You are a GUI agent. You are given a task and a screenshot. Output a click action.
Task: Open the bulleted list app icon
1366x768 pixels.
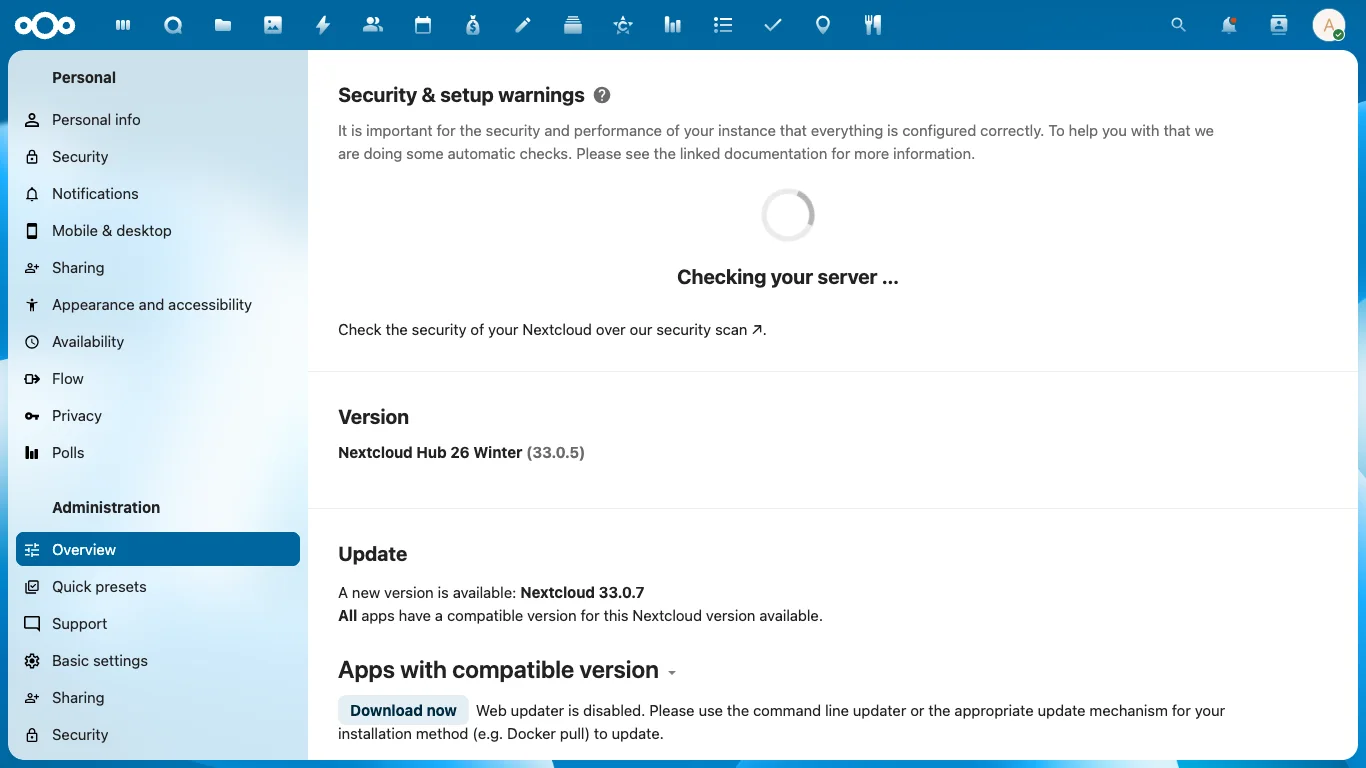[x=723, y=25]
